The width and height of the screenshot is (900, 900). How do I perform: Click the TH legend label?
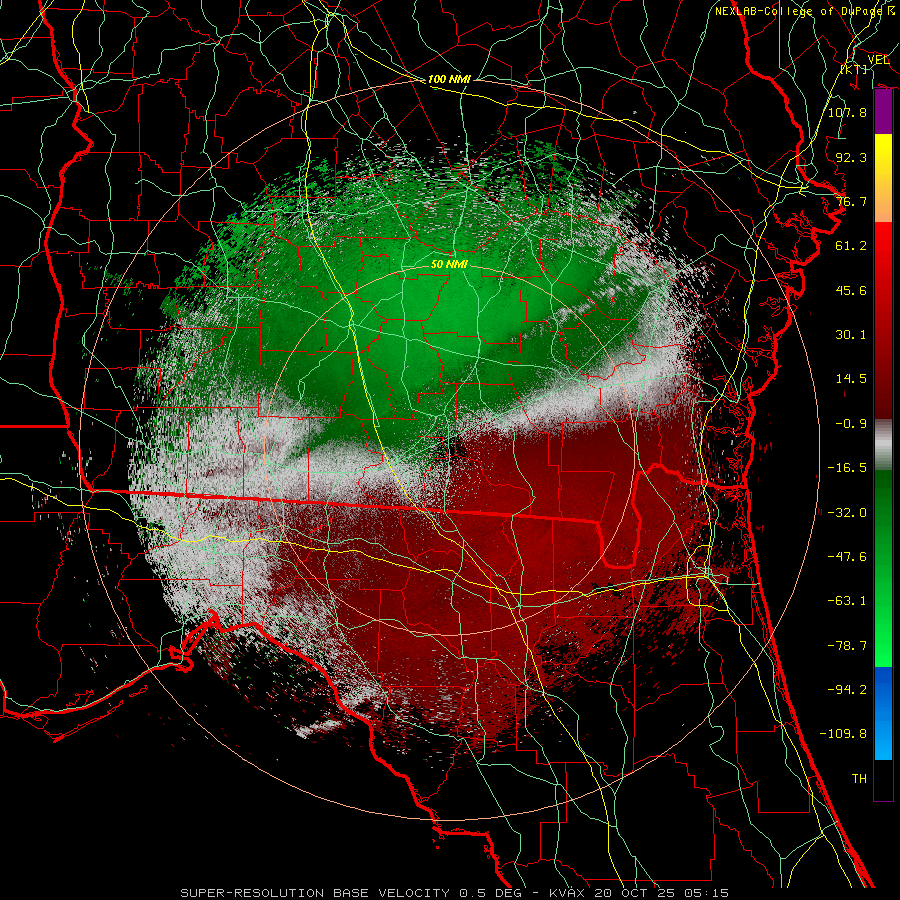point(859,779)
